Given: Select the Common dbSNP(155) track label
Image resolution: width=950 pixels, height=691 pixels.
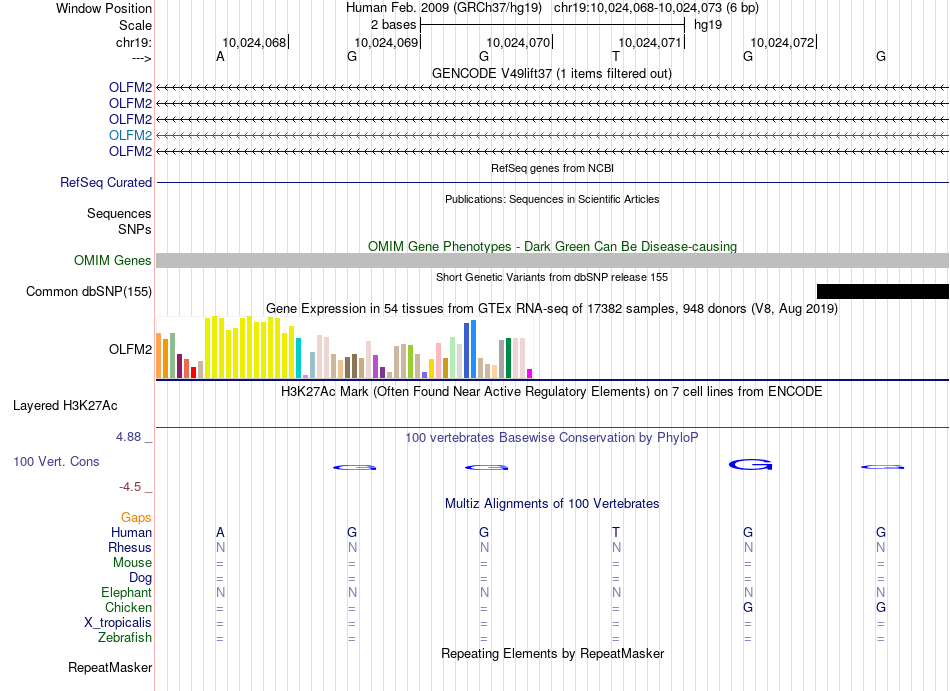Looking at the screenshot, I should click(x=89, y=291).
